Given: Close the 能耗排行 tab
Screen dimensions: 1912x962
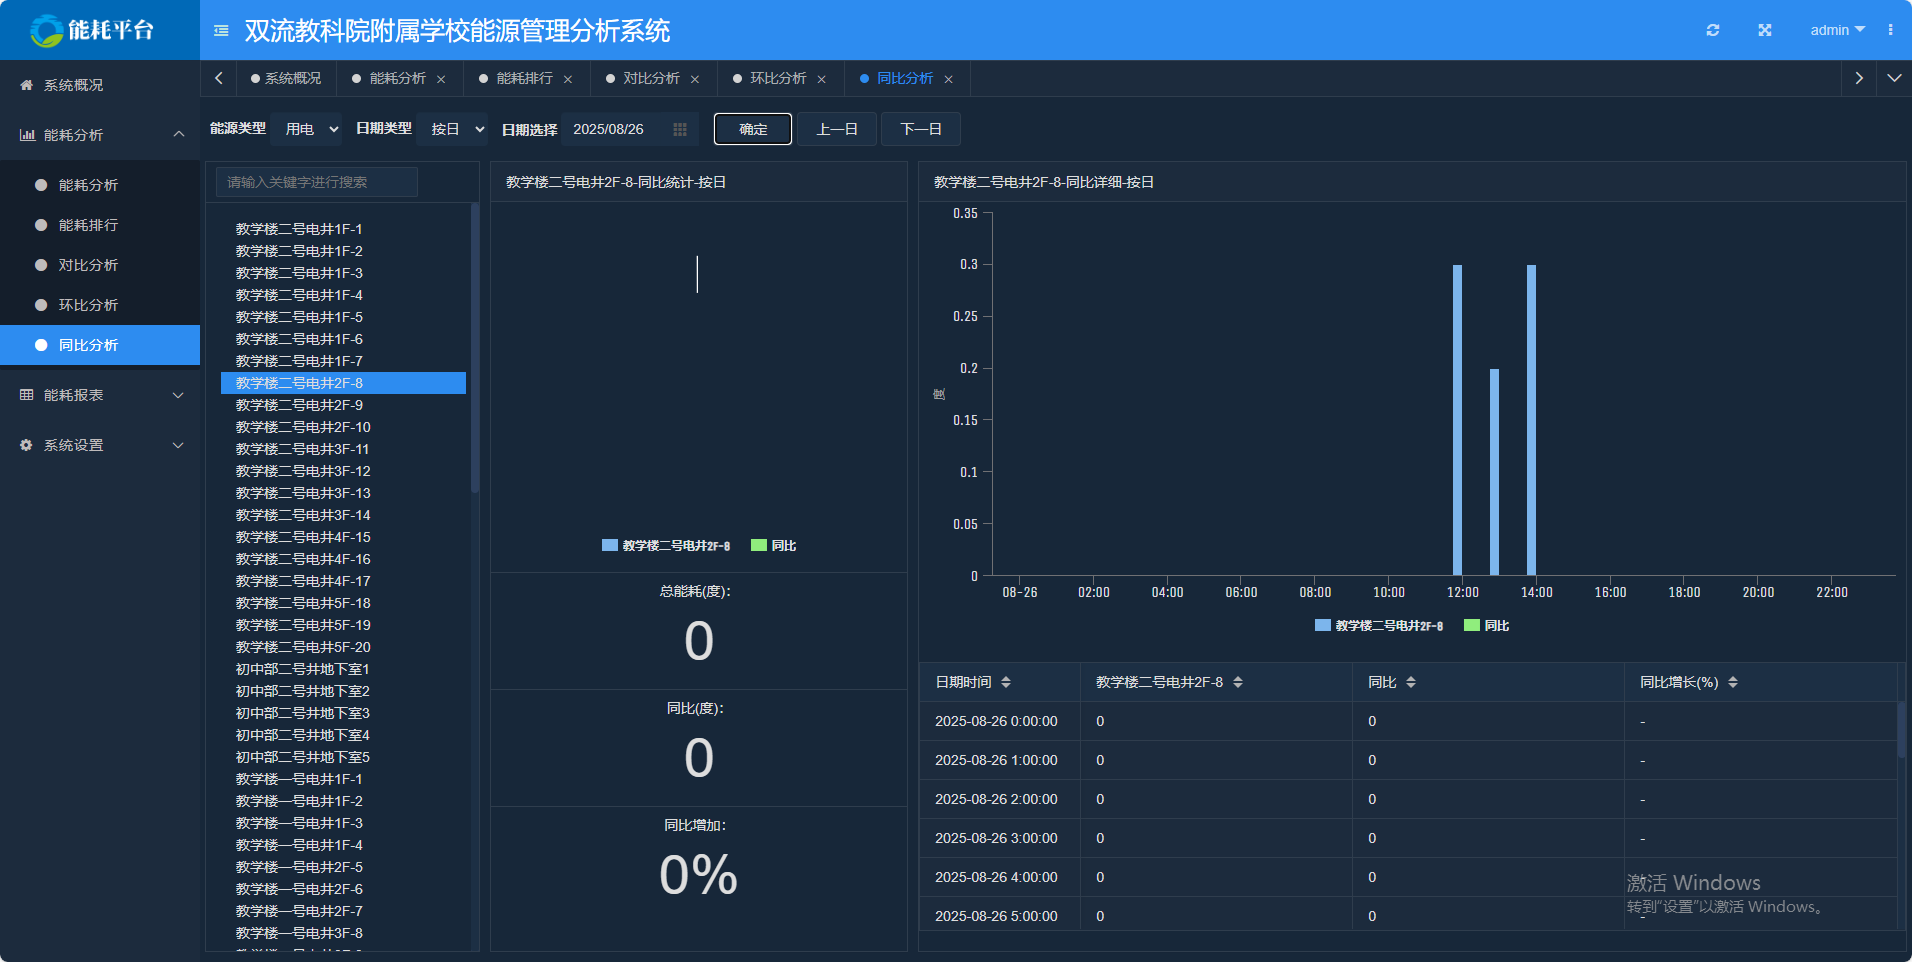Looking at the screenshot, I should click(568, 79).
